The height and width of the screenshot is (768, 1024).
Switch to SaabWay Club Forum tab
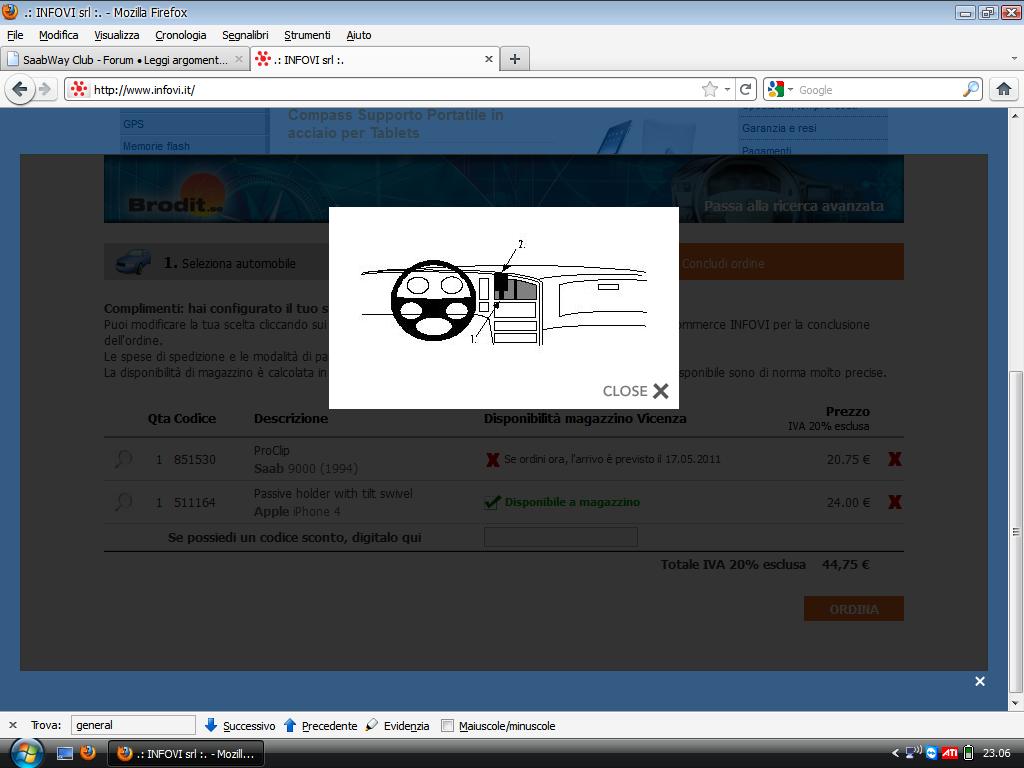pos(125,59)
